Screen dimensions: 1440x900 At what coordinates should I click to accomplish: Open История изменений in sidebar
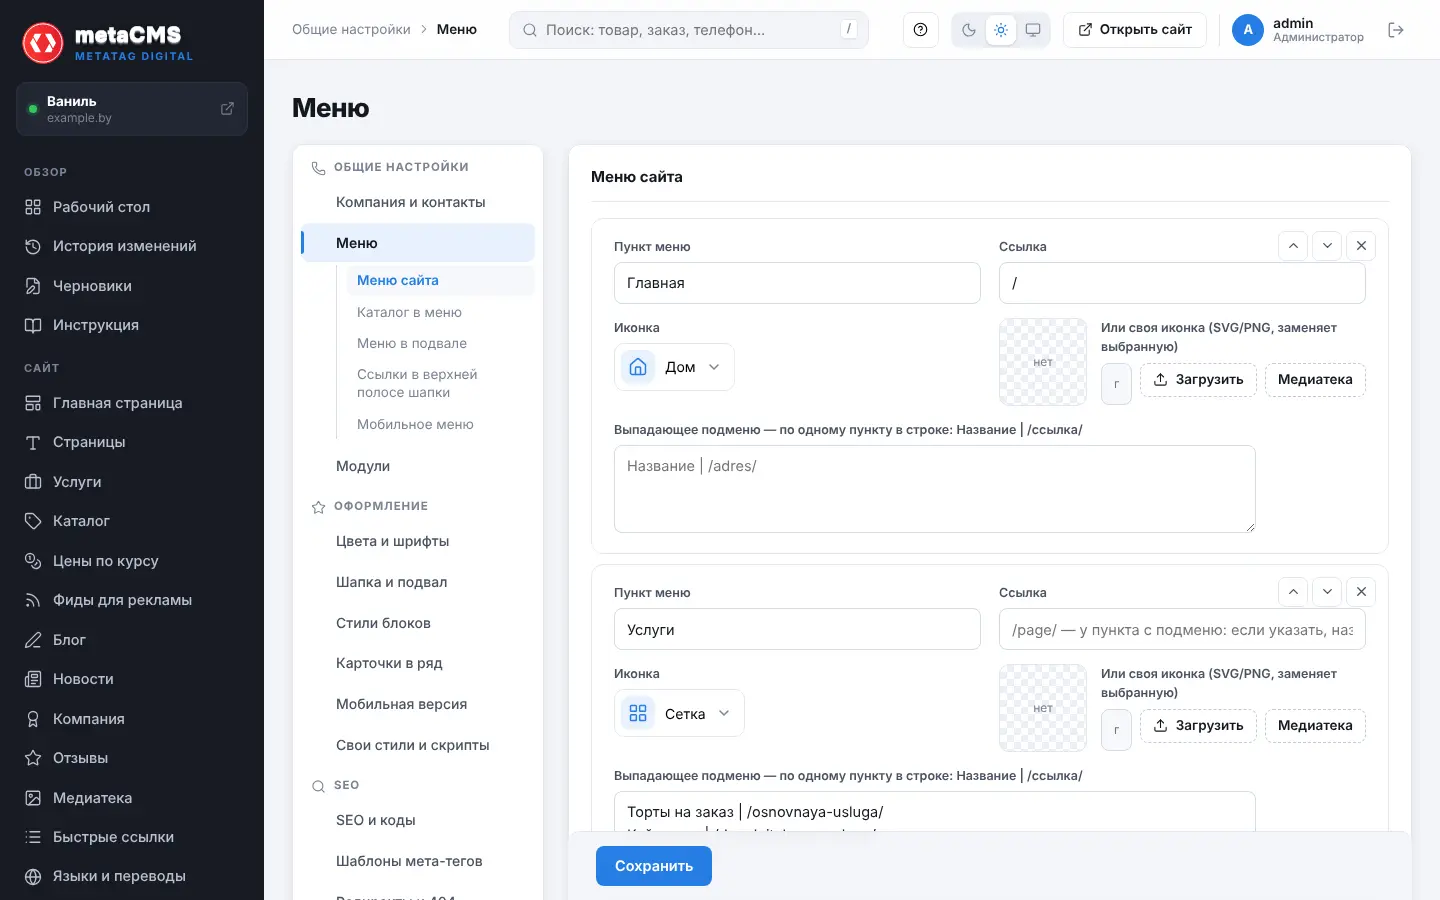(x=132, y=246)
